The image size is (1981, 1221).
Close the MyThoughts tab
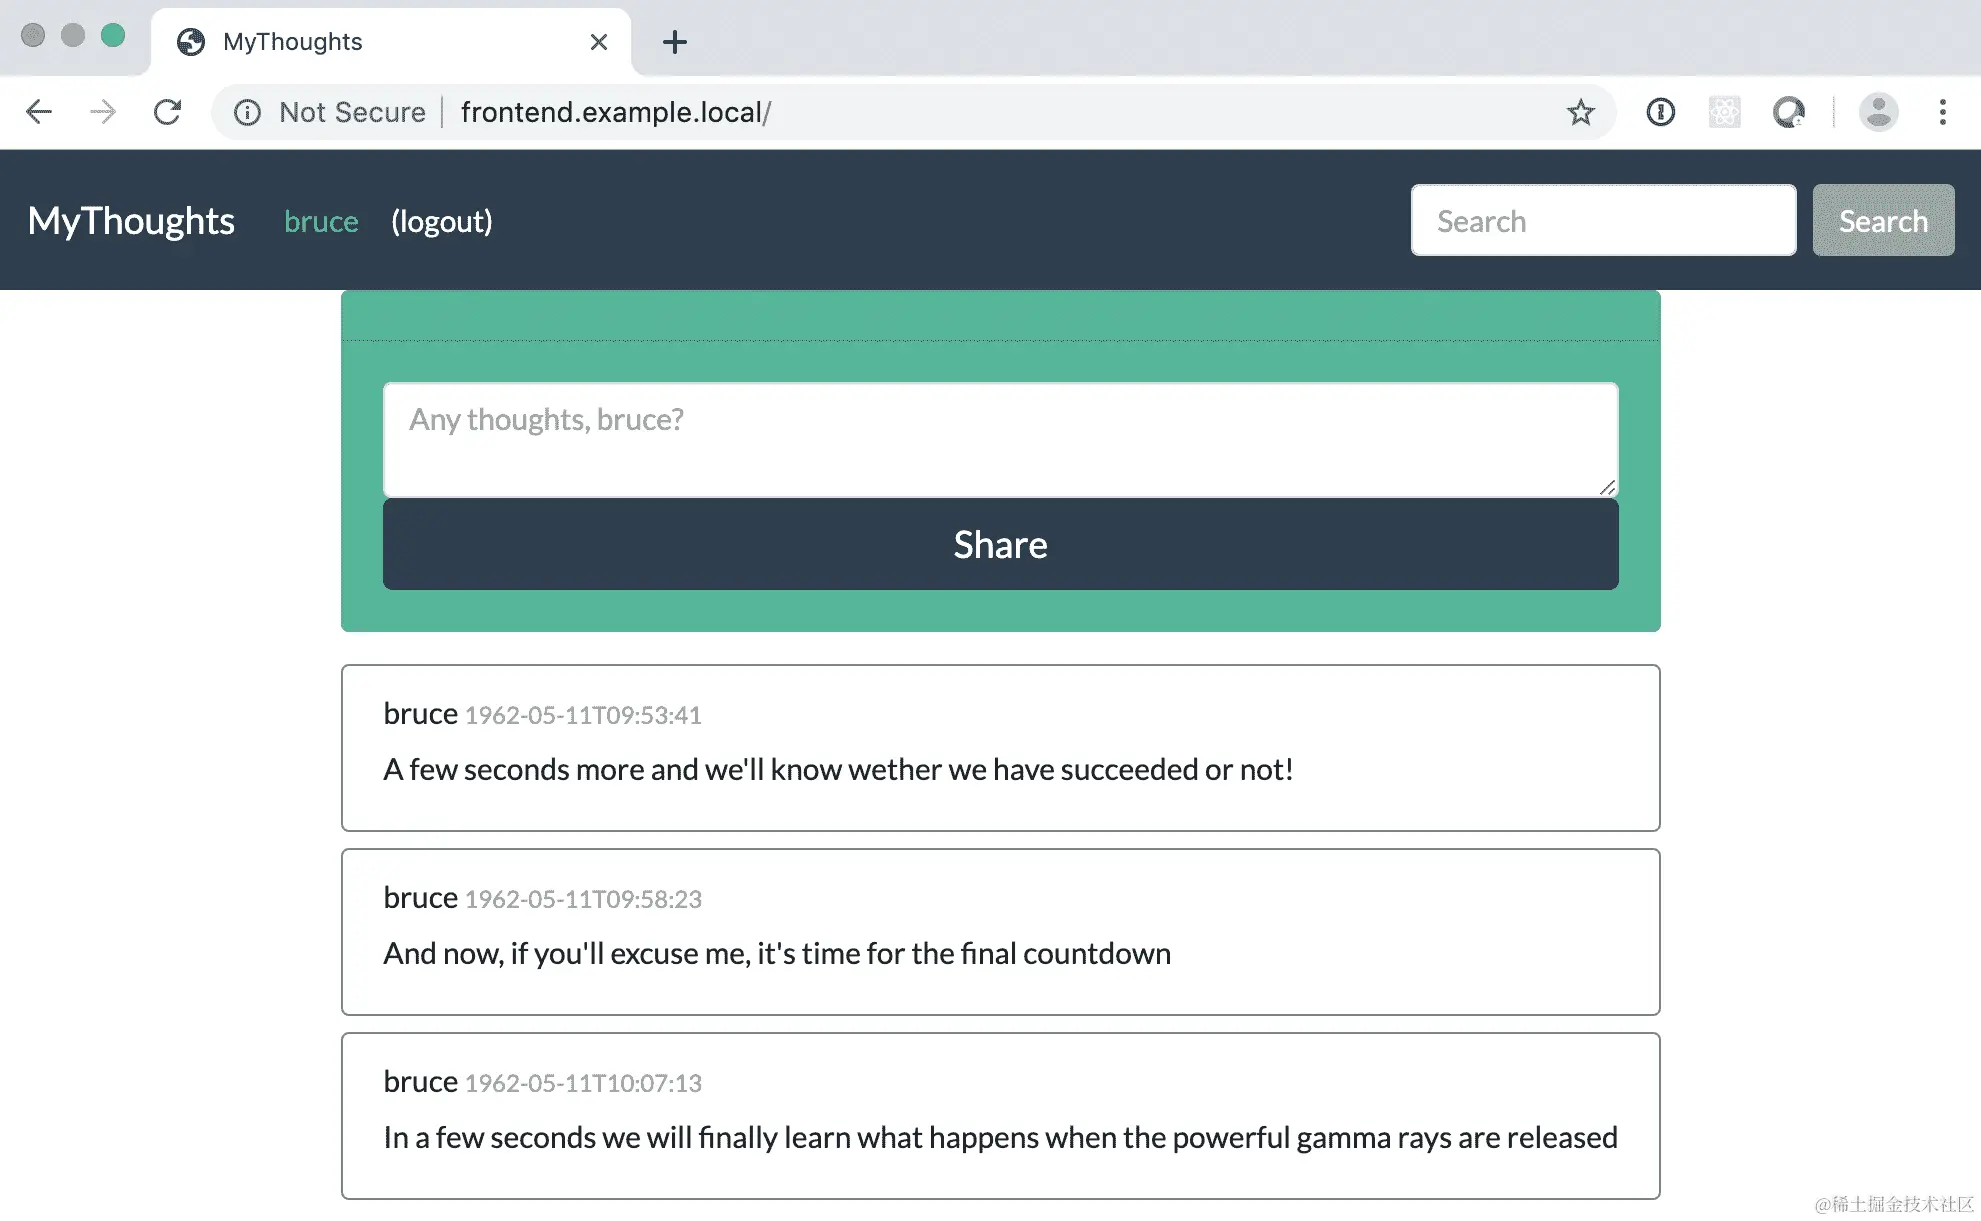pyautogui.click(x=599, y=42)
